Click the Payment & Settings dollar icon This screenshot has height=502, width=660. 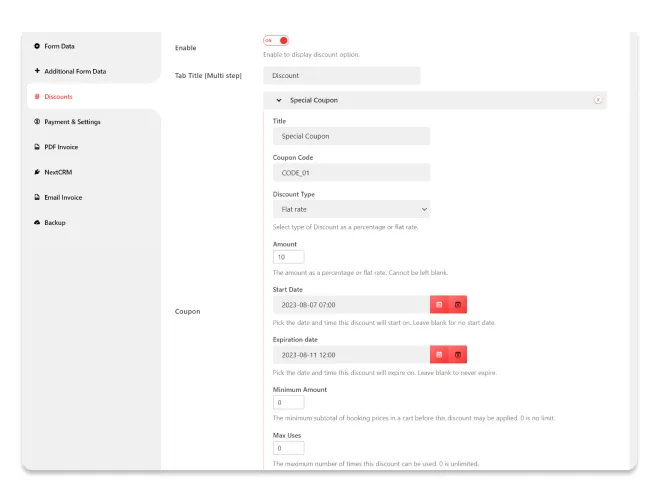(x=37, y=122)
